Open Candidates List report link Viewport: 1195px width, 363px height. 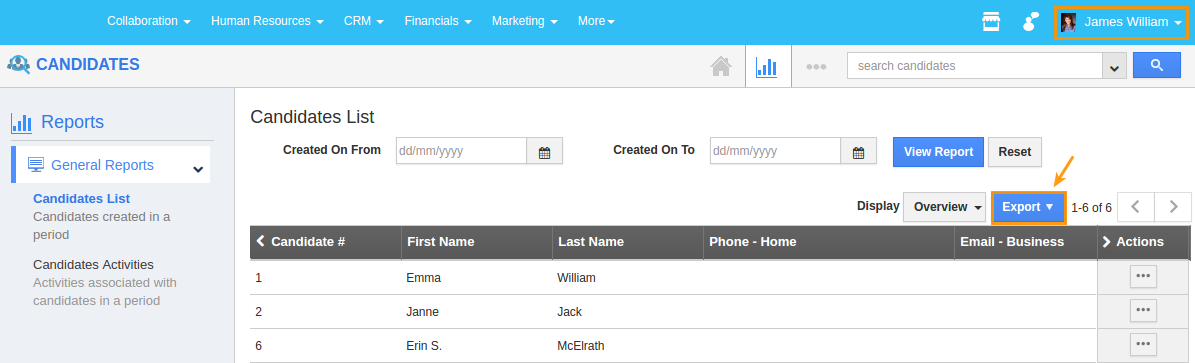[82, 198]
